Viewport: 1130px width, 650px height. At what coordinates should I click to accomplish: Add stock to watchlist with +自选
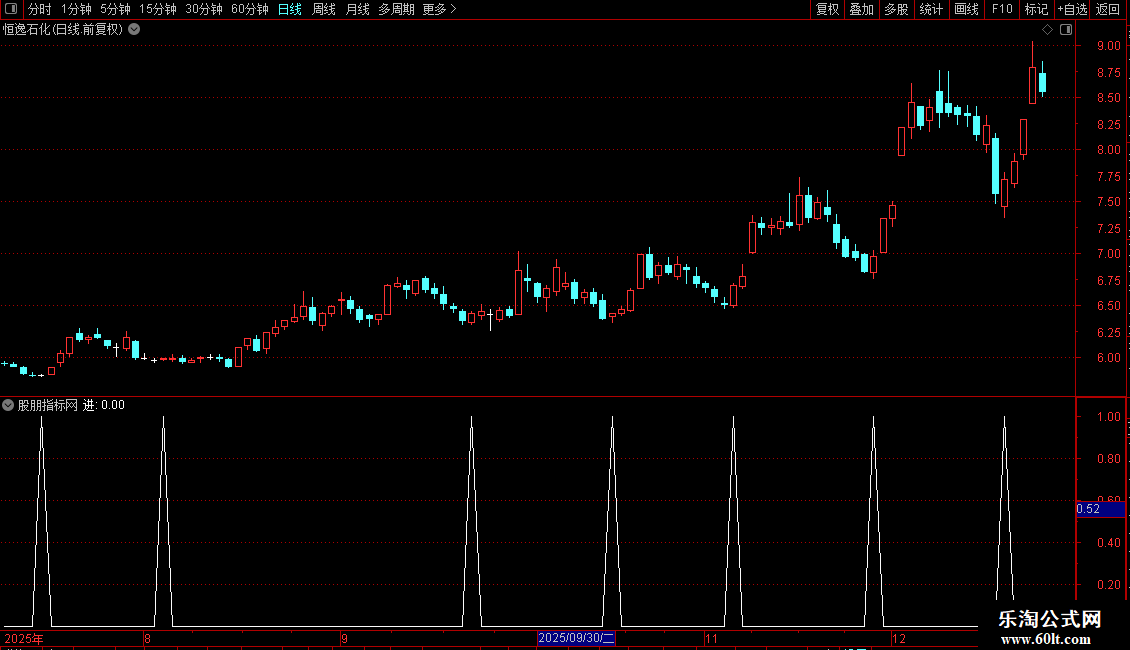[1072, 9]
